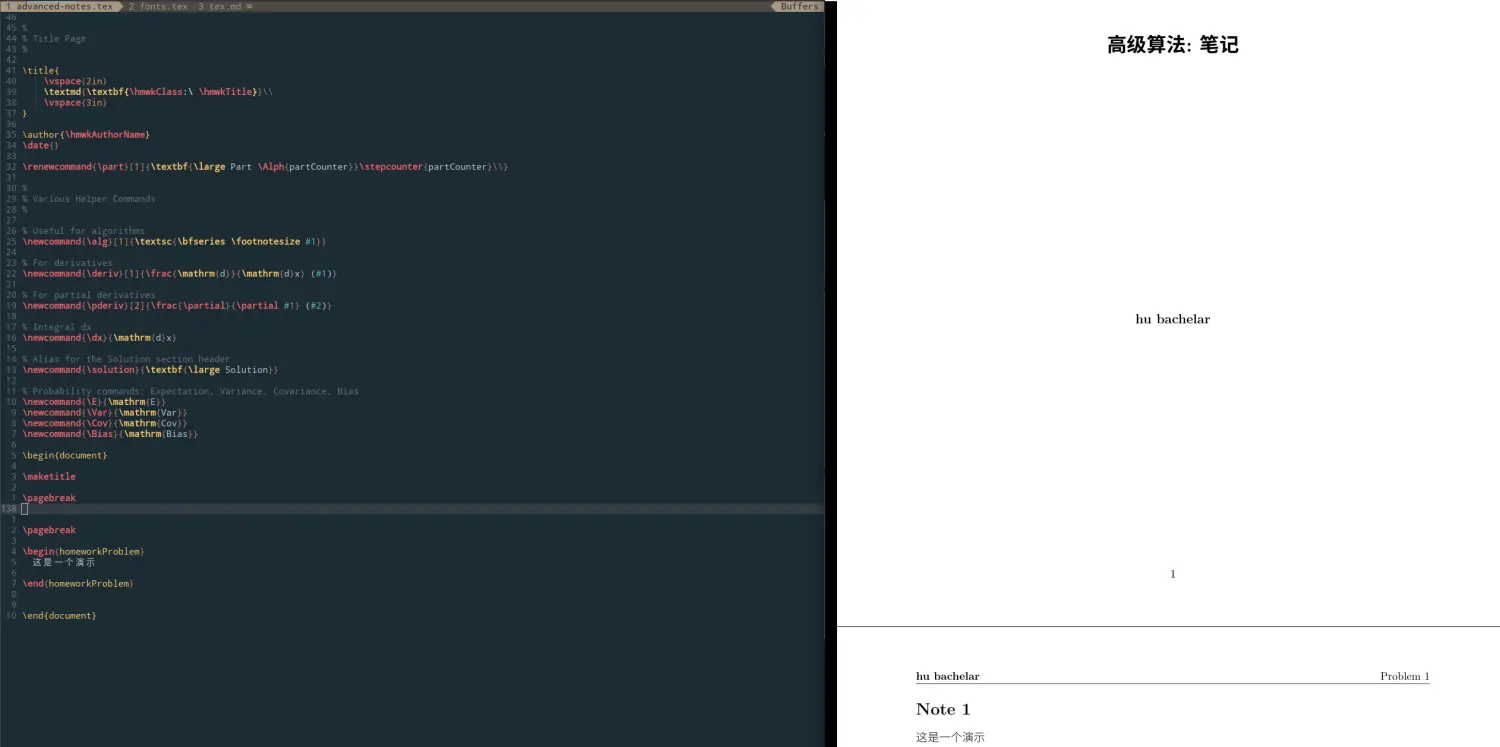Click the Chinese sentence in PDF page two
This screenshot has width=1500, height=747.
pos(950,737)
